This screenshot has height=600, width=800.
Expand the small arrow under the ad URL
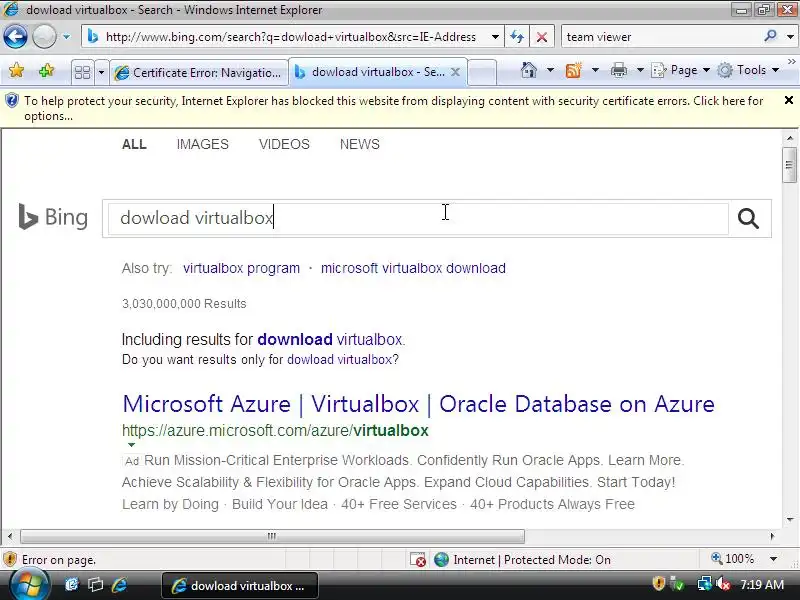(132, 445)
